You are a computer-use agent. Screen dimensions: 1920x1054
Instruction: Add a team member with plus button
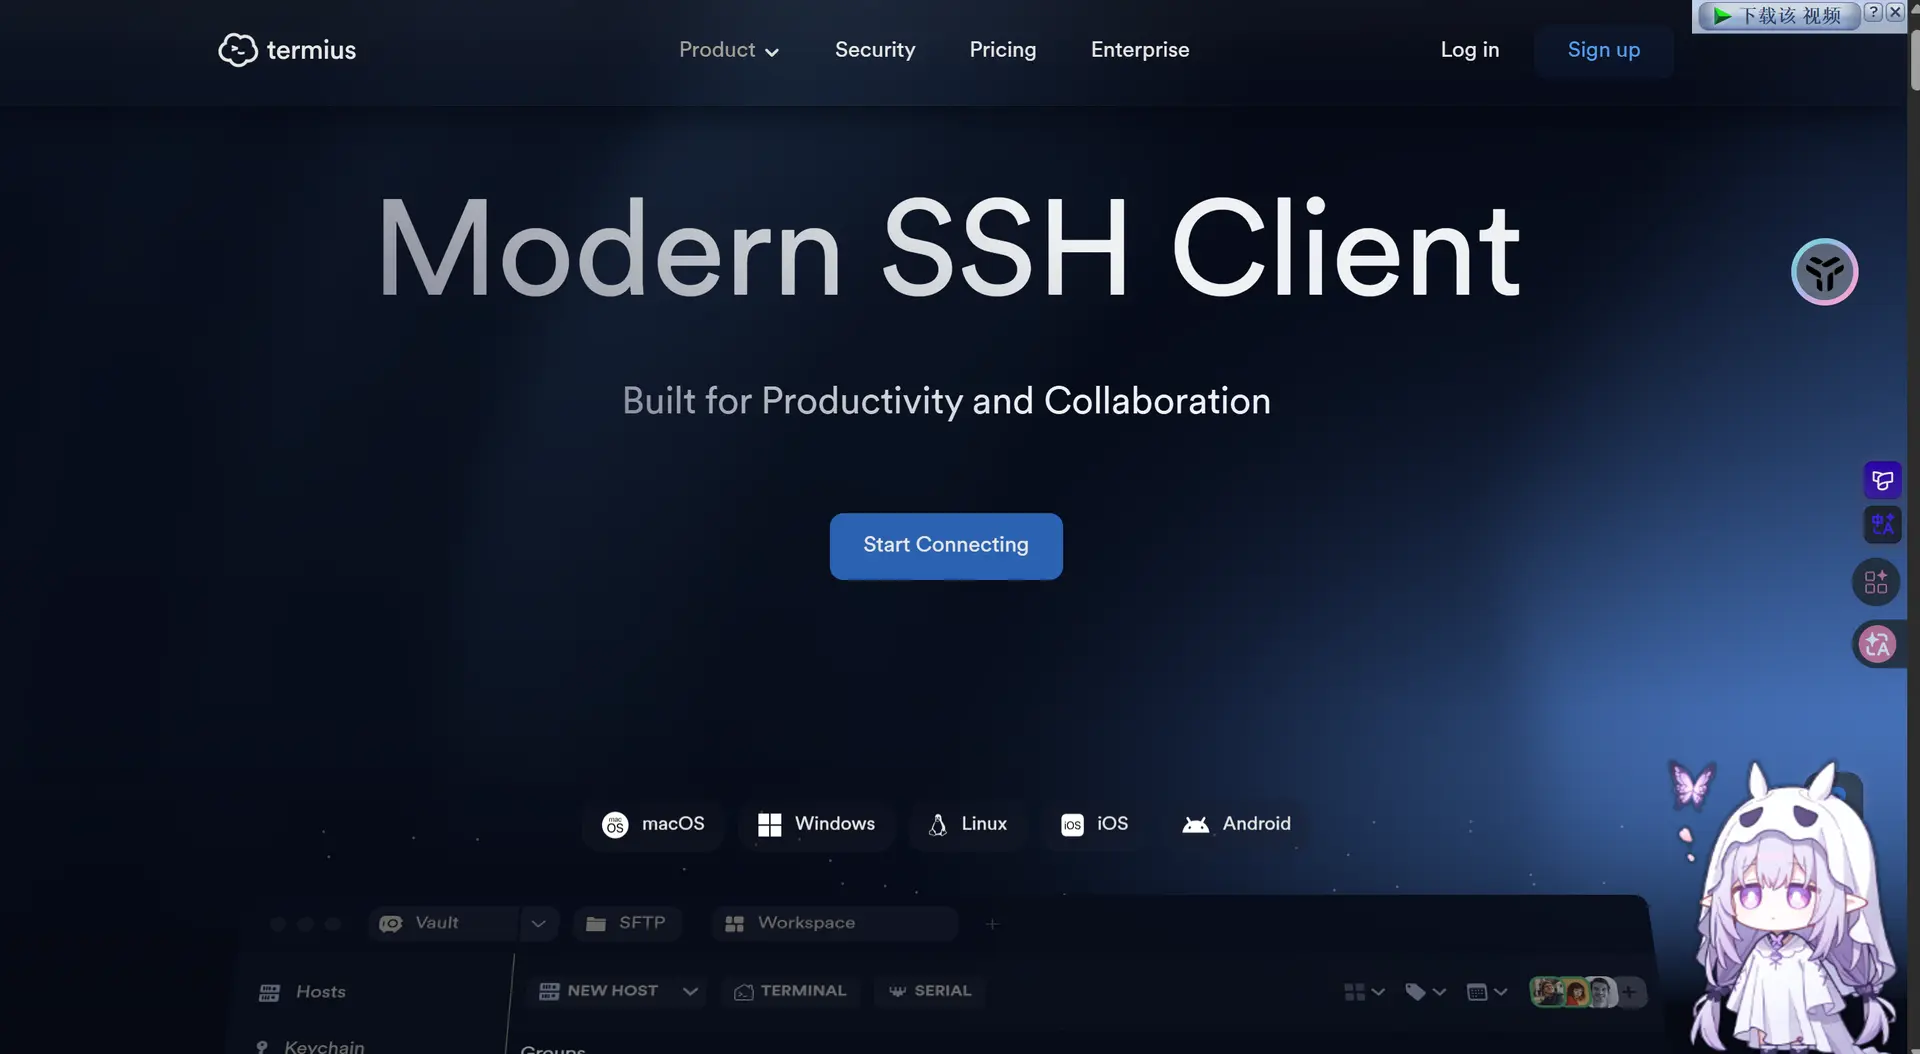coord(1629,992)
